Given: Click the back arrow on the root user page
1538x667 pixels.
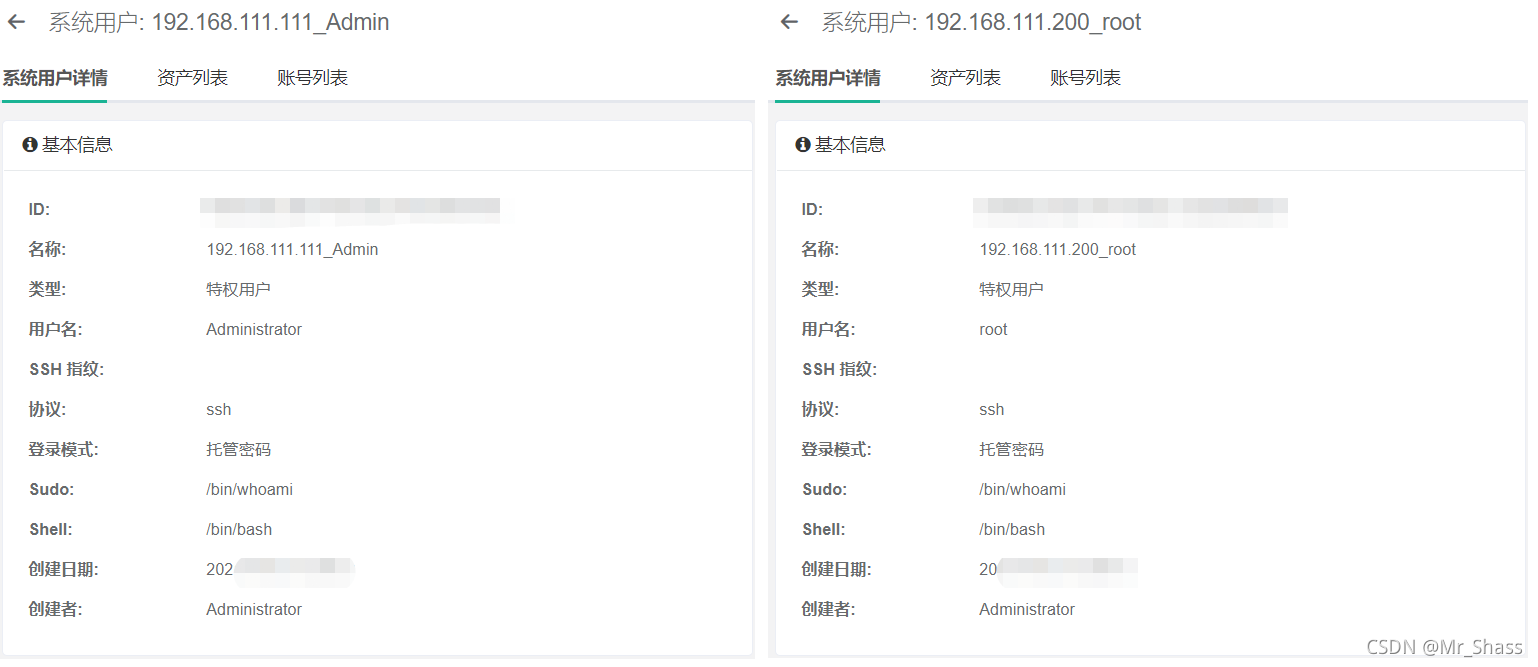Looking at the screenshot, I should click(791, 21).
